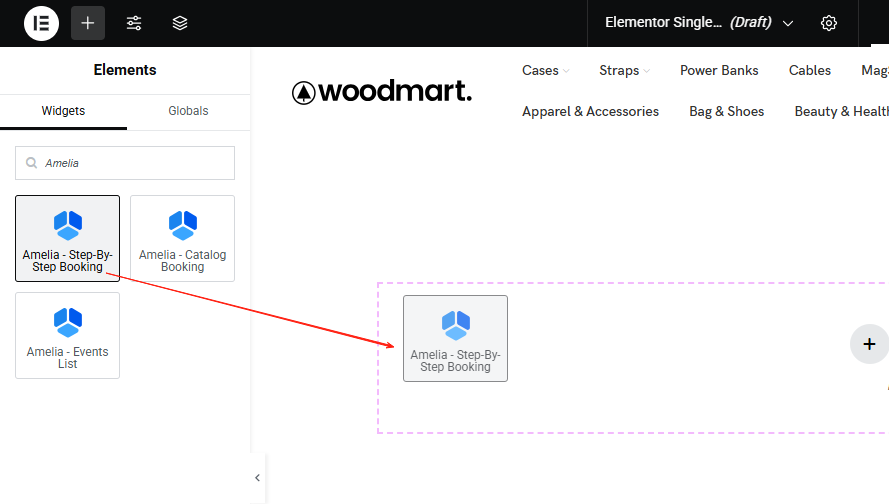889x504 pixels.
Task: Switch to the Globals tab
Action: [188, 111]
